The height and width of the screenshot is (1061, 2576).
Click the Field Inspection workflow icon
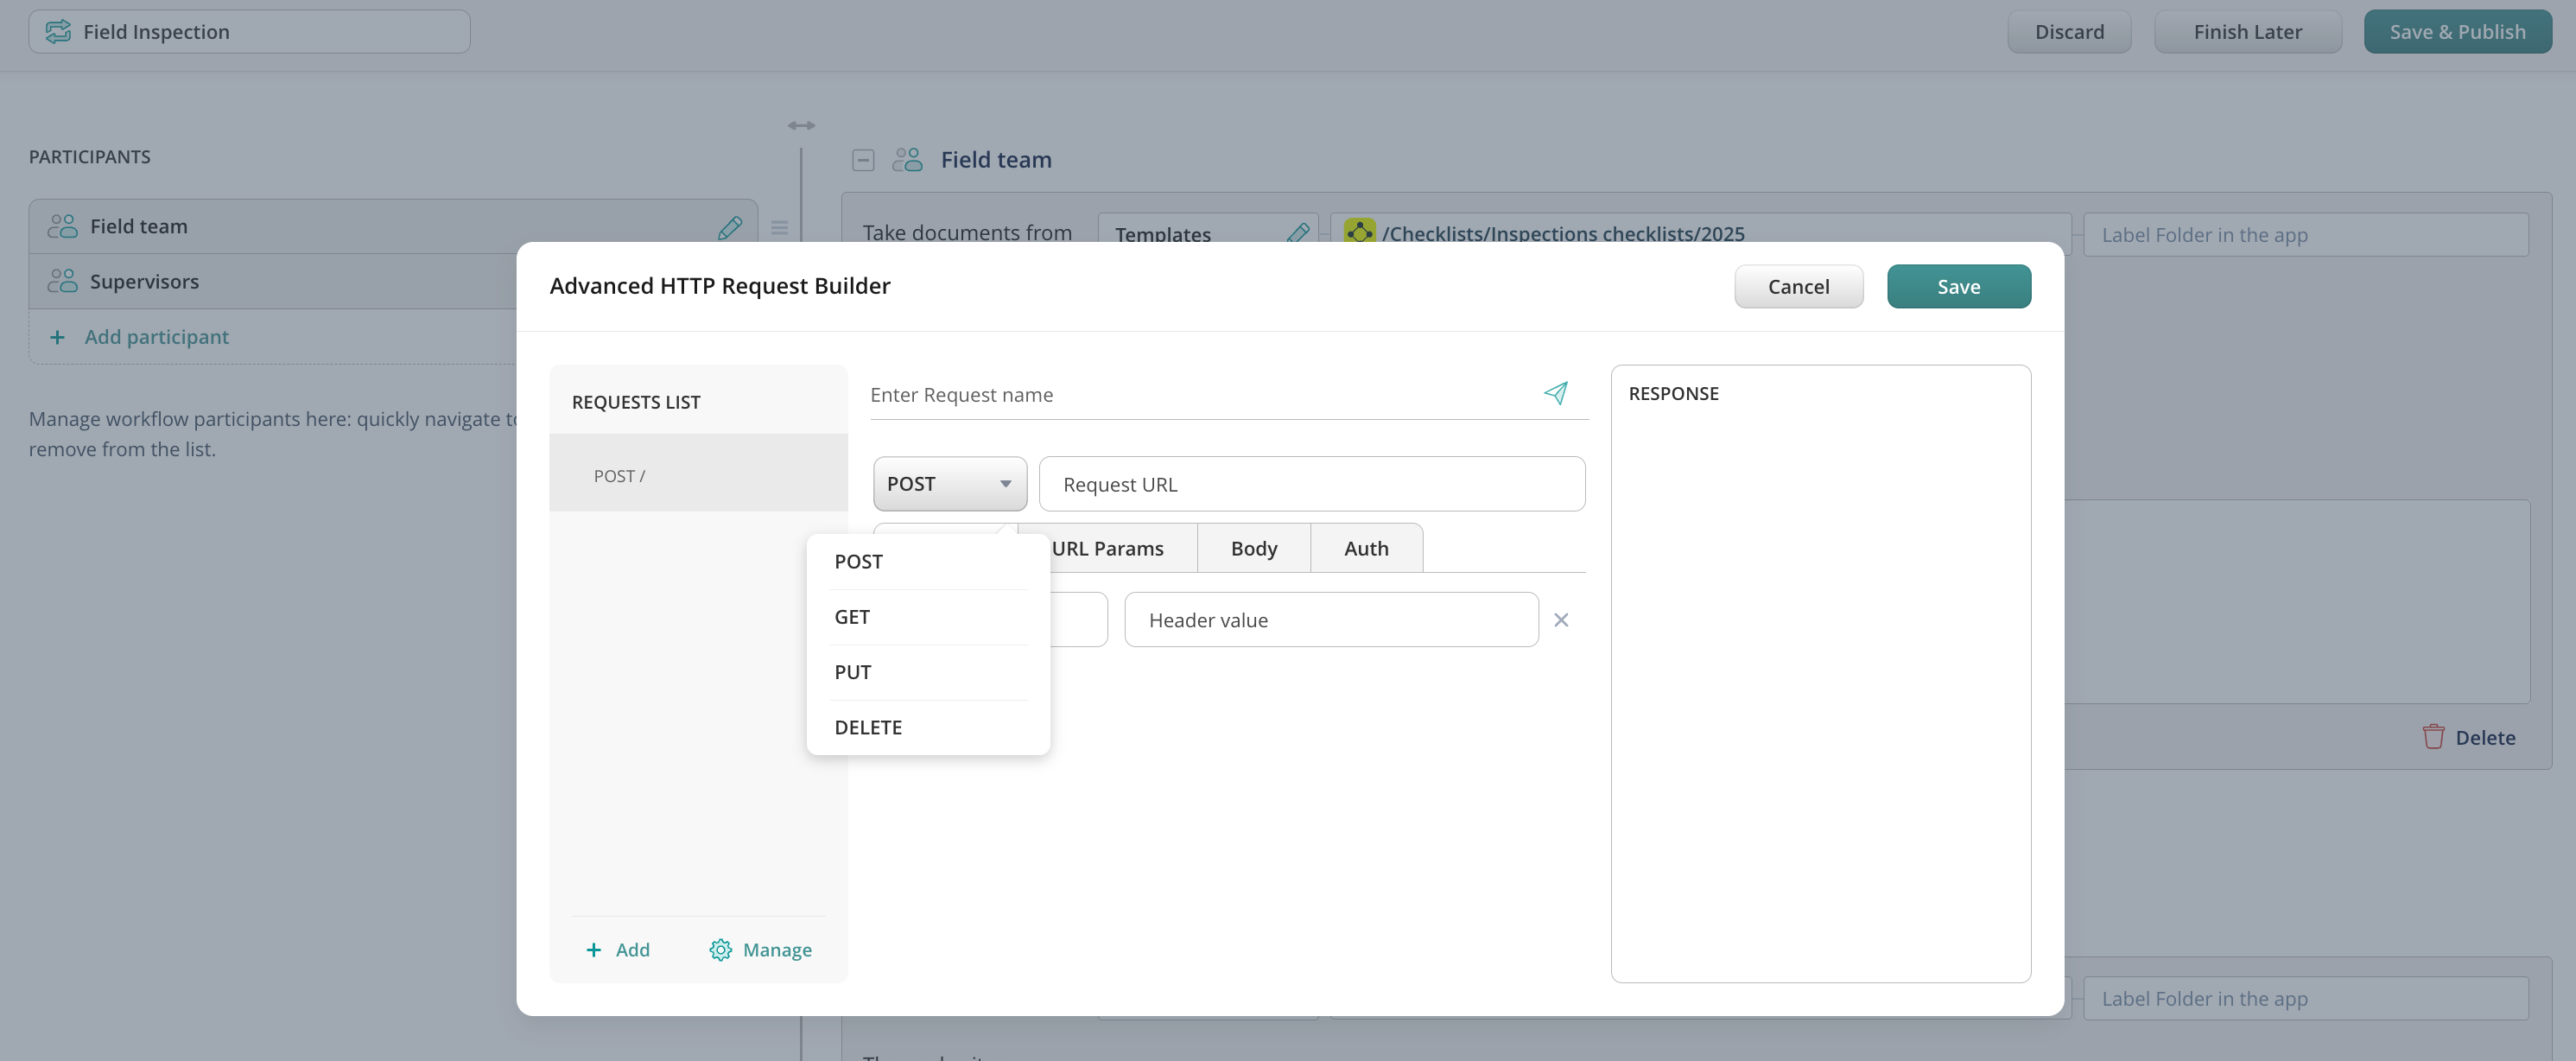(58, 32)
